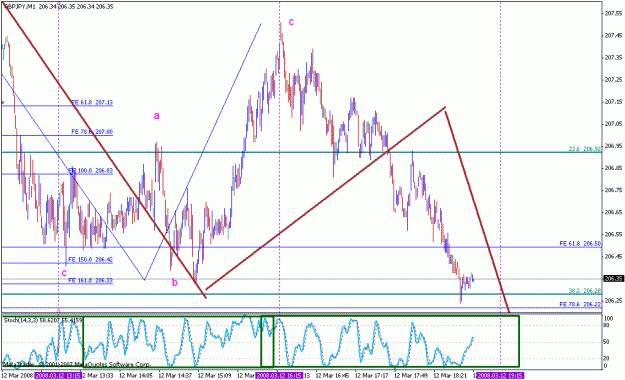This screenshot has width=625, height=380.
Task: Click the 100 level on Stochastic scale
Action: point(608,319)
